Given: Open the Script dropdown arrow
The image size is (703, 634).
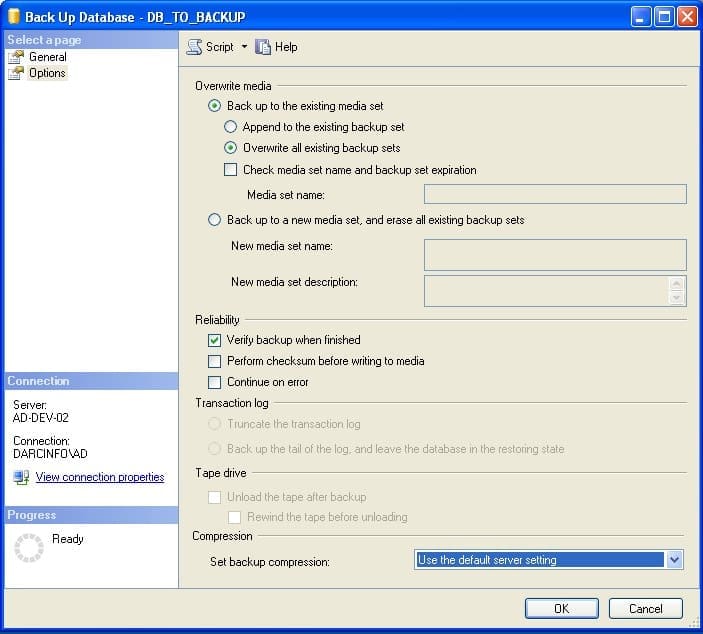Looking at the screenshot, I should (244, 46).
